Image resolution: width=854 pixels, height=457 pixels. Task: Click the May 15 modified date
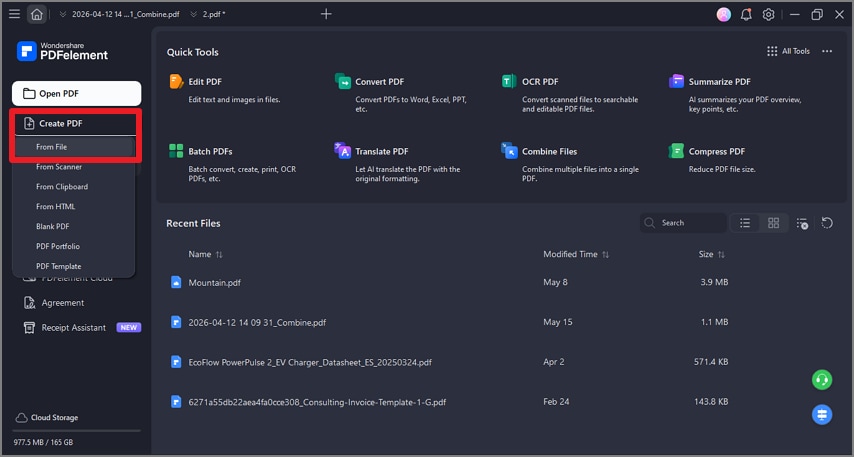pyautogui.click(x=558, y=322)
